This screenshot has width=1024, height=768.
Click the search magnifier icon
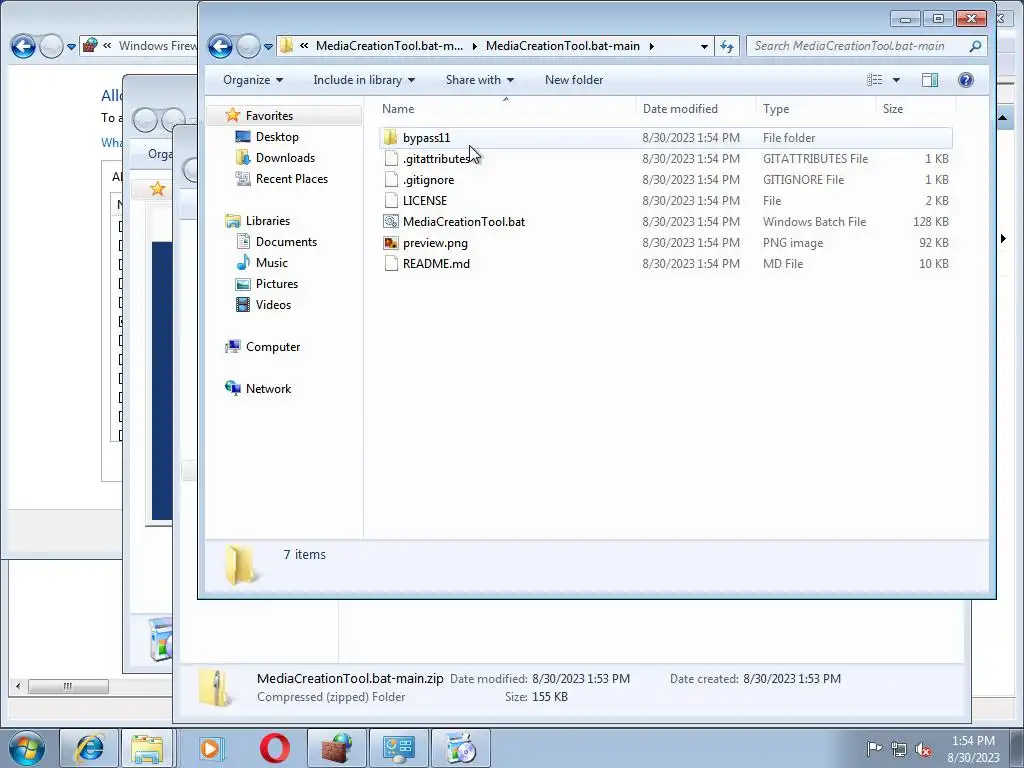tap(975, 46)
